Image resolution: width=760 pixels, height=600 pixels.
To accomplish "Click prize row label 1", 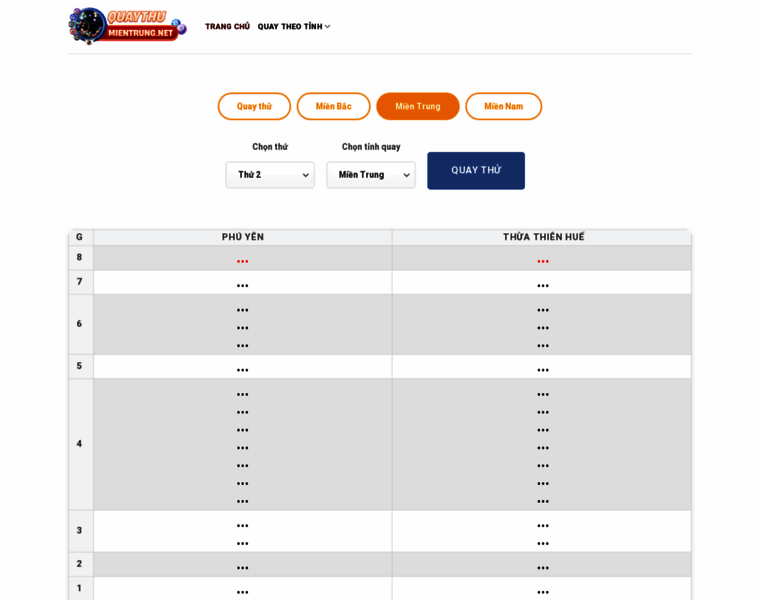I will pyautogui.click(x=79, y=588).
